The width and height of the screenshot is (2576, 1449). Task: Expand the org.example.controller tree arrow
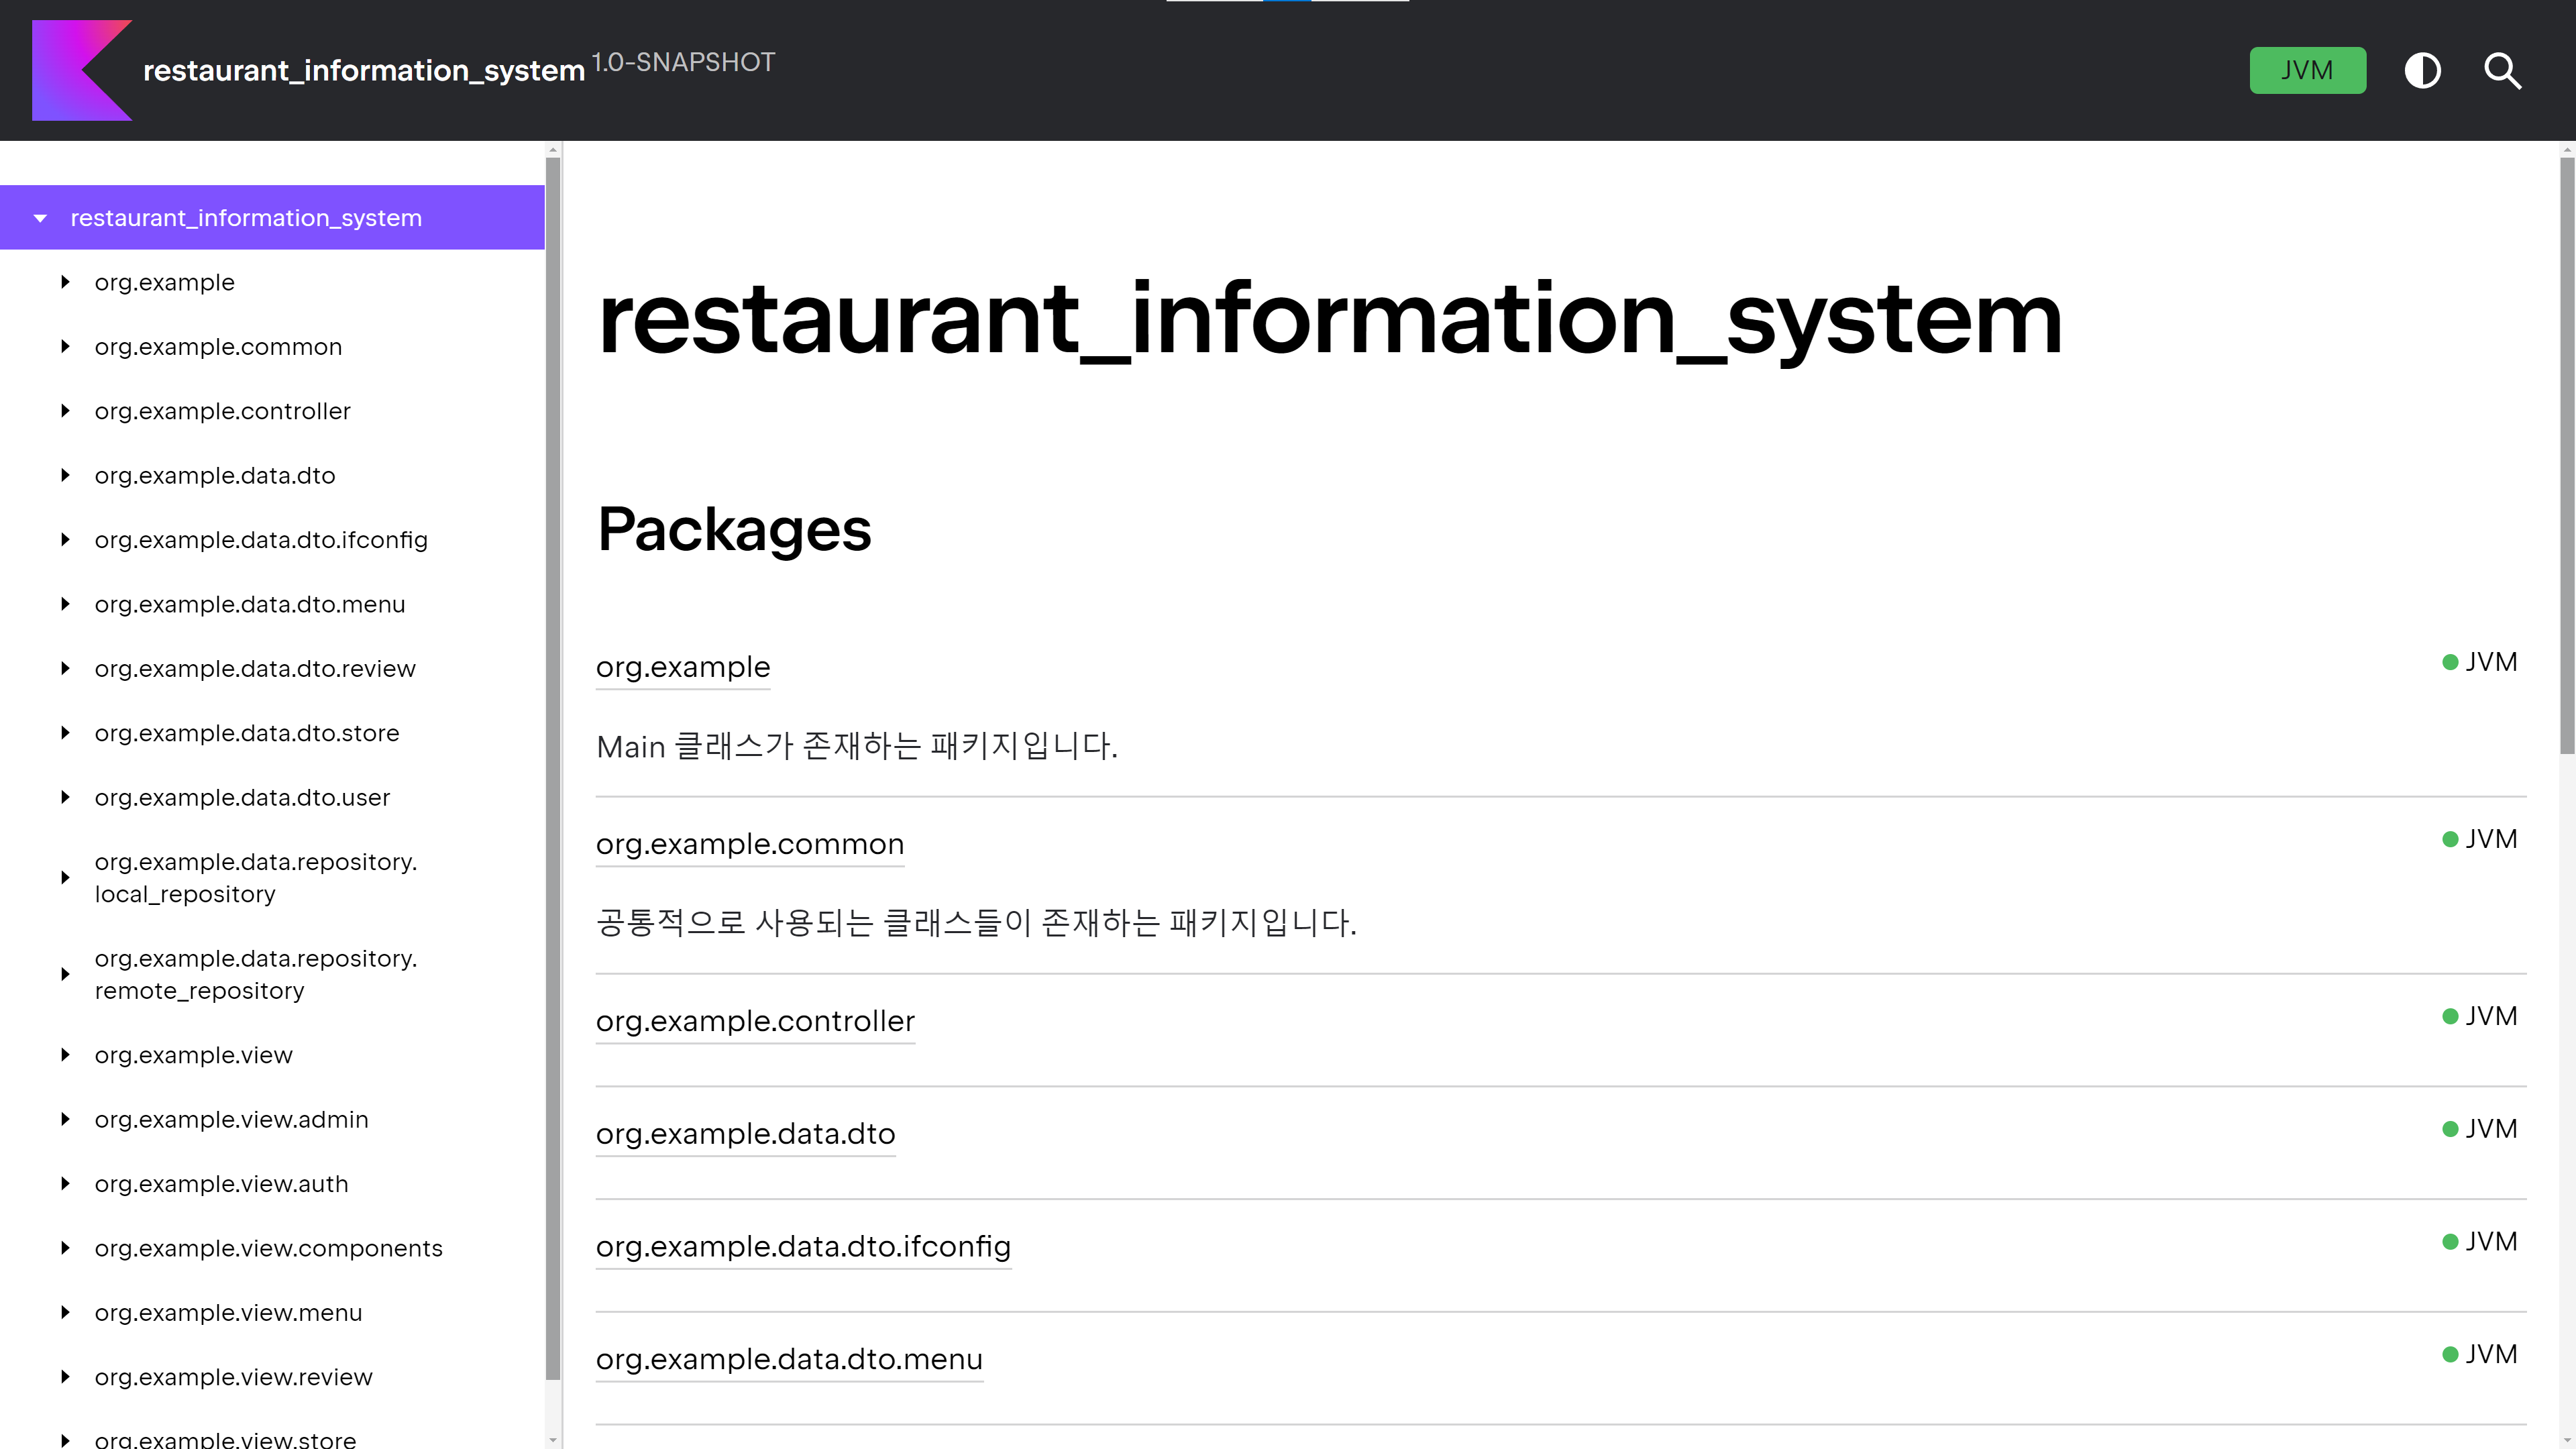coord(65,411)
